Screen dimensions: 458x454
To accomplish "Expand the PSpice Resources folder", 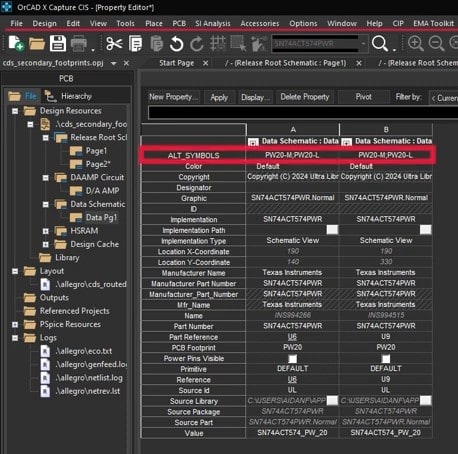I will [x=15, y=324].
